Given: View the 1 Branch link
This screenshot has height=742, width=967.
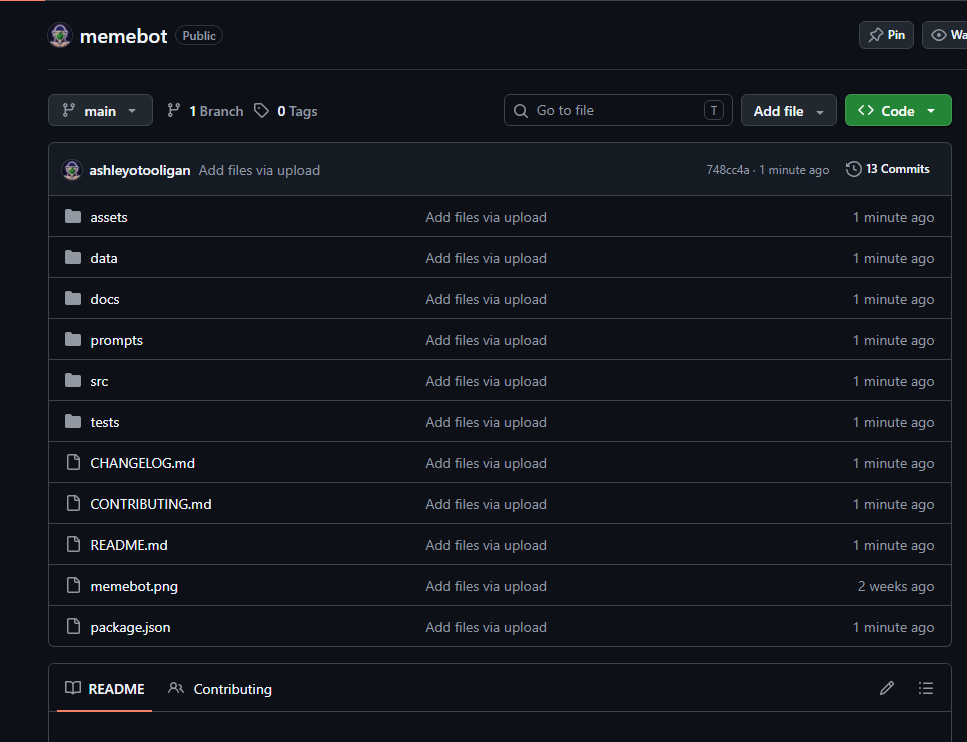Looking at the screenshot, I should pos(205,111).
